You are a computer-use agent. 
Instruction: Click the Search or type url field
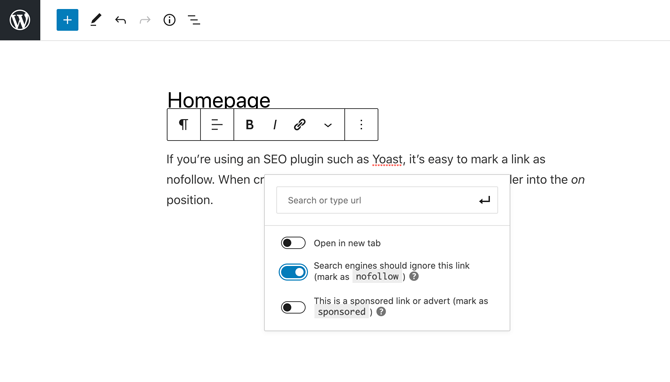pos(387,200)
